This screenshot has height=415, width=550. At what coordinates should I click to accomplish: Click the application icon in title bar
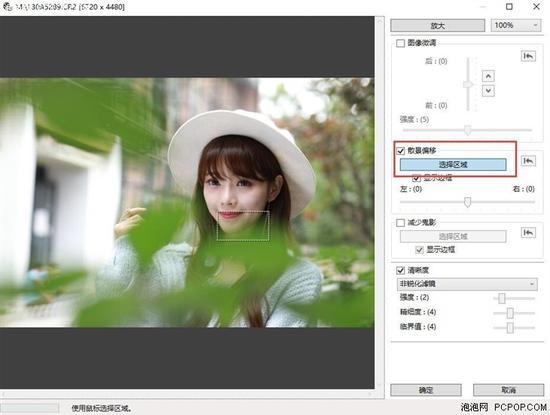pos(7,7)
